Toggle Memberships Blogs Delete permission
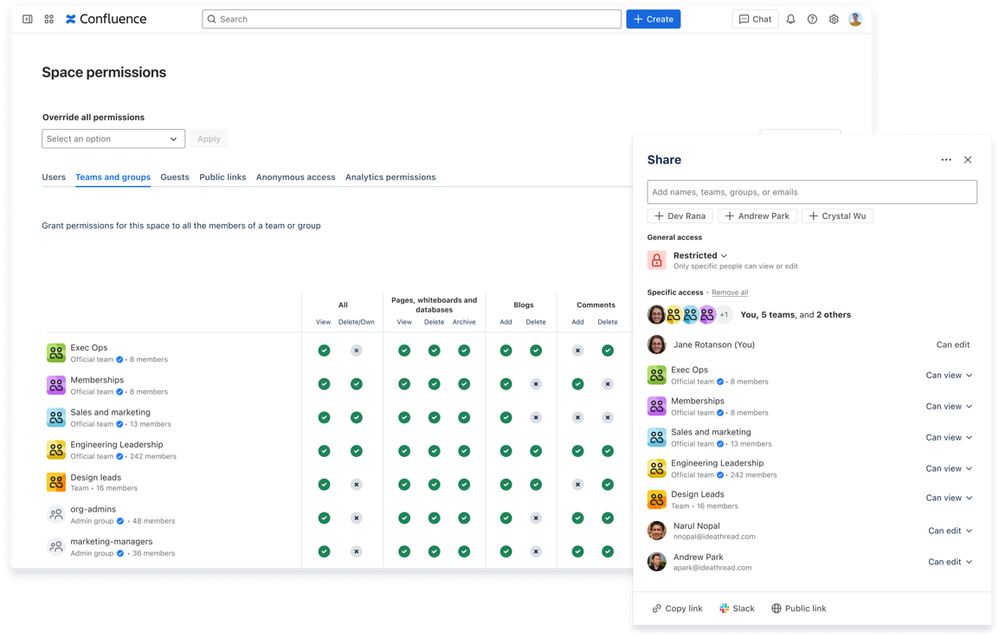Screen dimensions: 999x637 point(536,384)
